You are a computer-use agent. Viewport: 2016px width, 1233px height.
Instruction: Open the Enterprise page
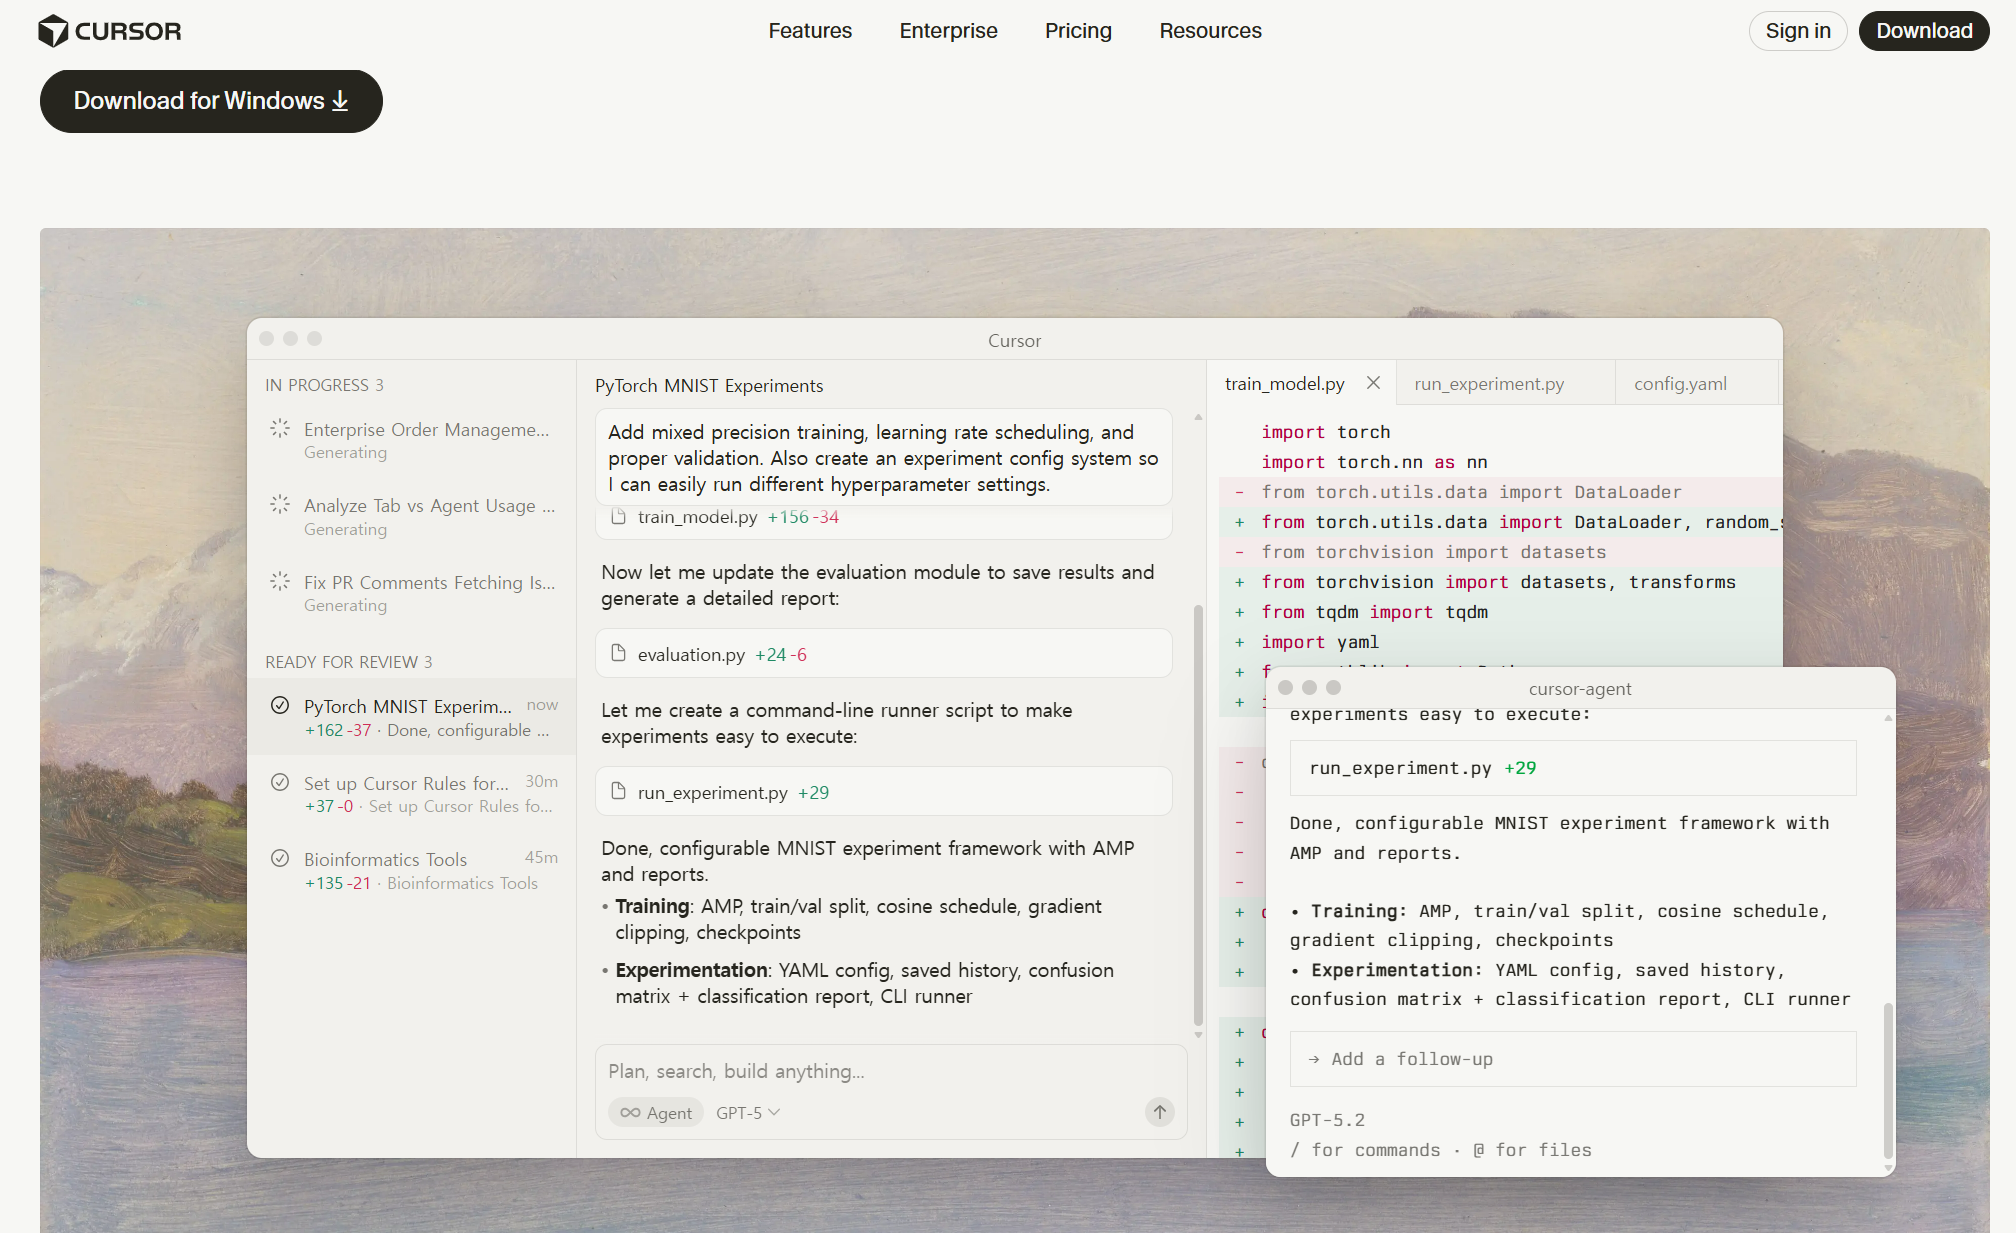pos(948,31)
